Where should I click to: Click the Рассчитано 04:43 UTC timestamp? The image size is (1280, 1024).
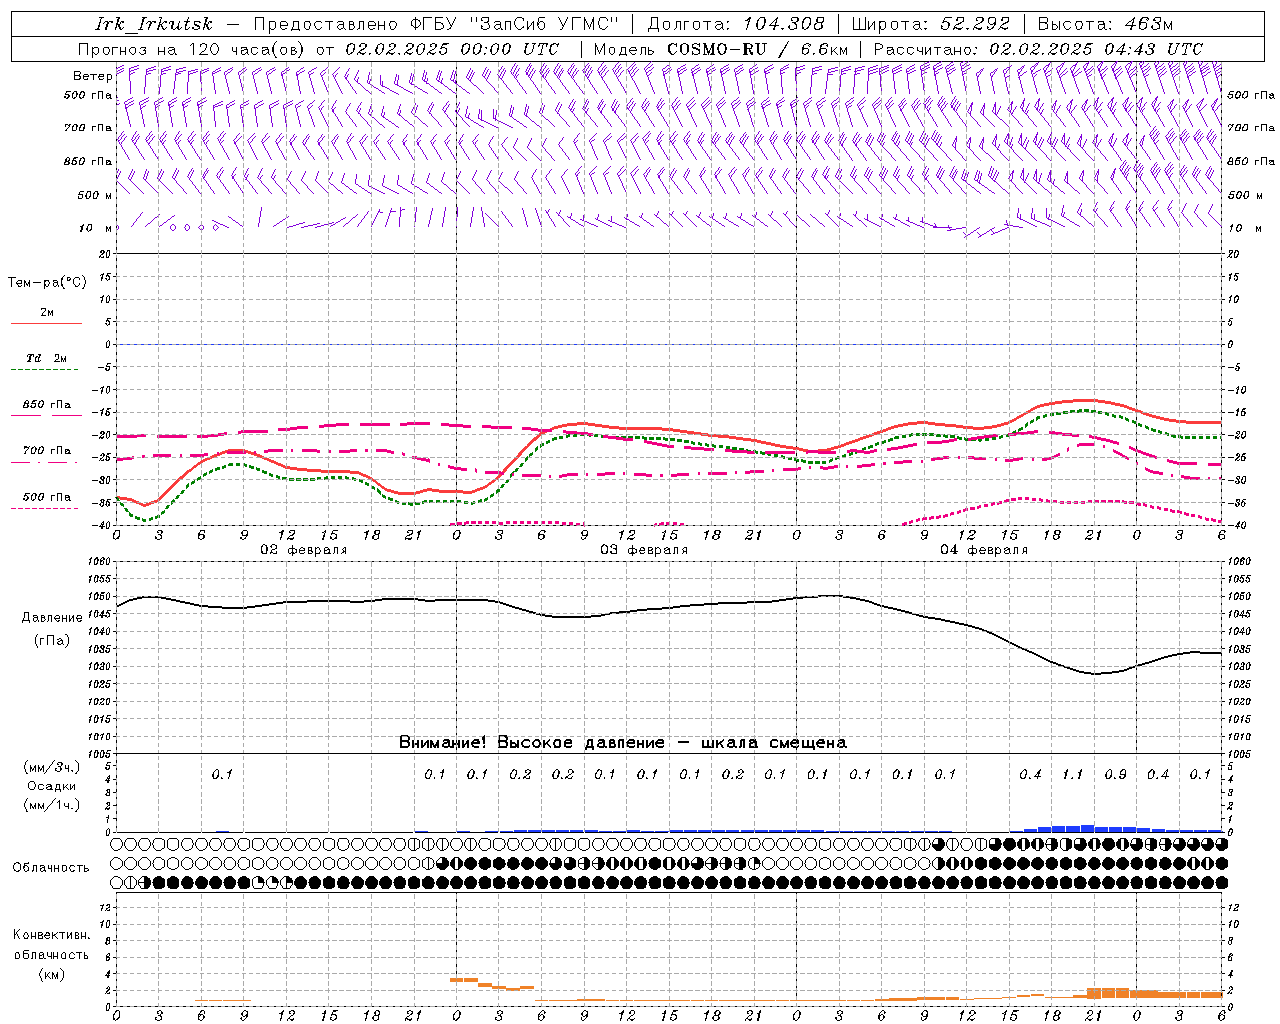(1095, 49)
